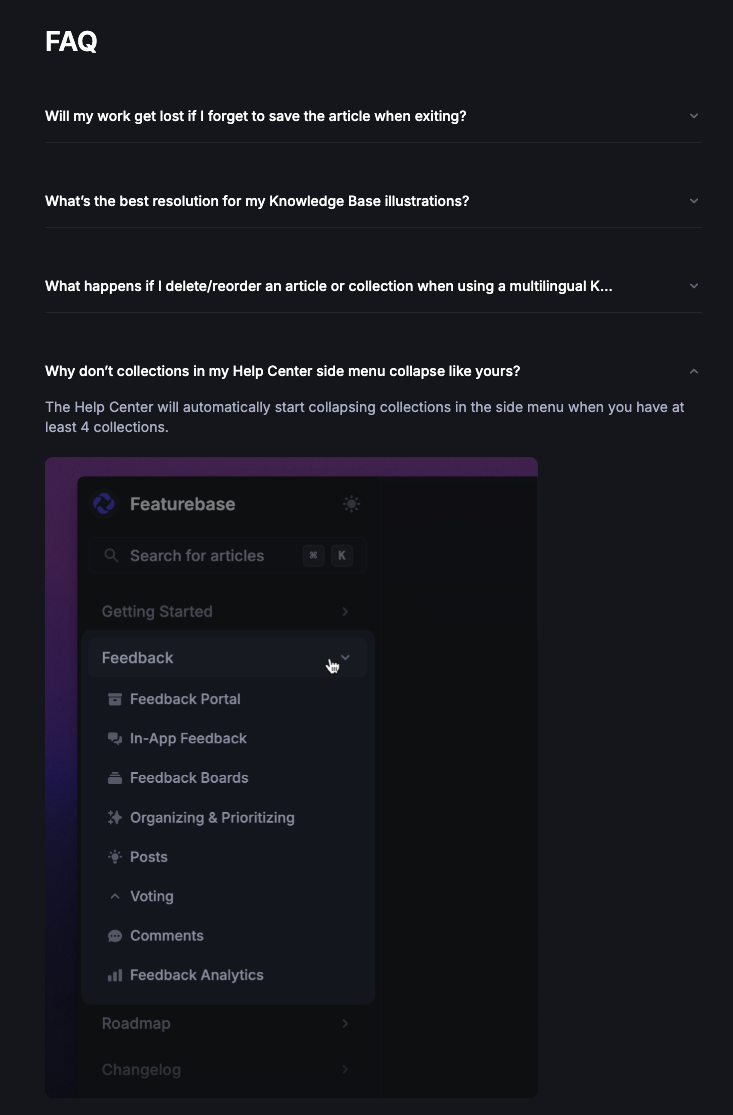The width and height of the screenshot is (733, 1115).
Task: Collapse the Feedback collection chevron
Action: point(346,657)
